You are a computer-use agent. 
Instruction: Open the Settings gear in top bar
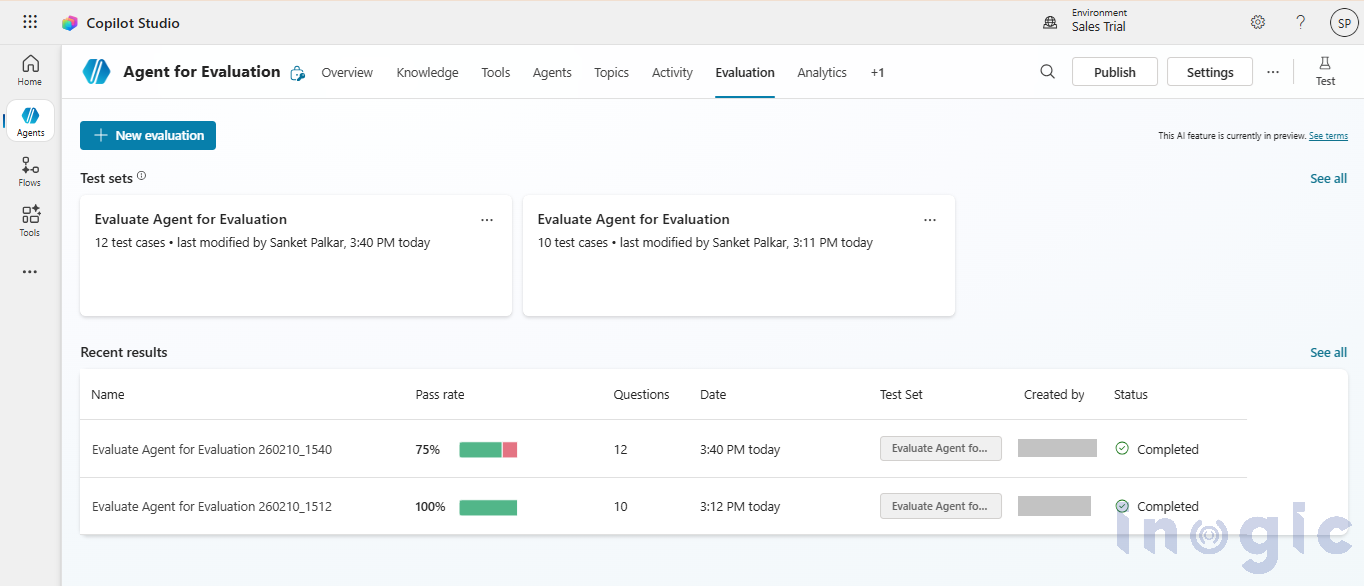click(x=1257, y=21)
